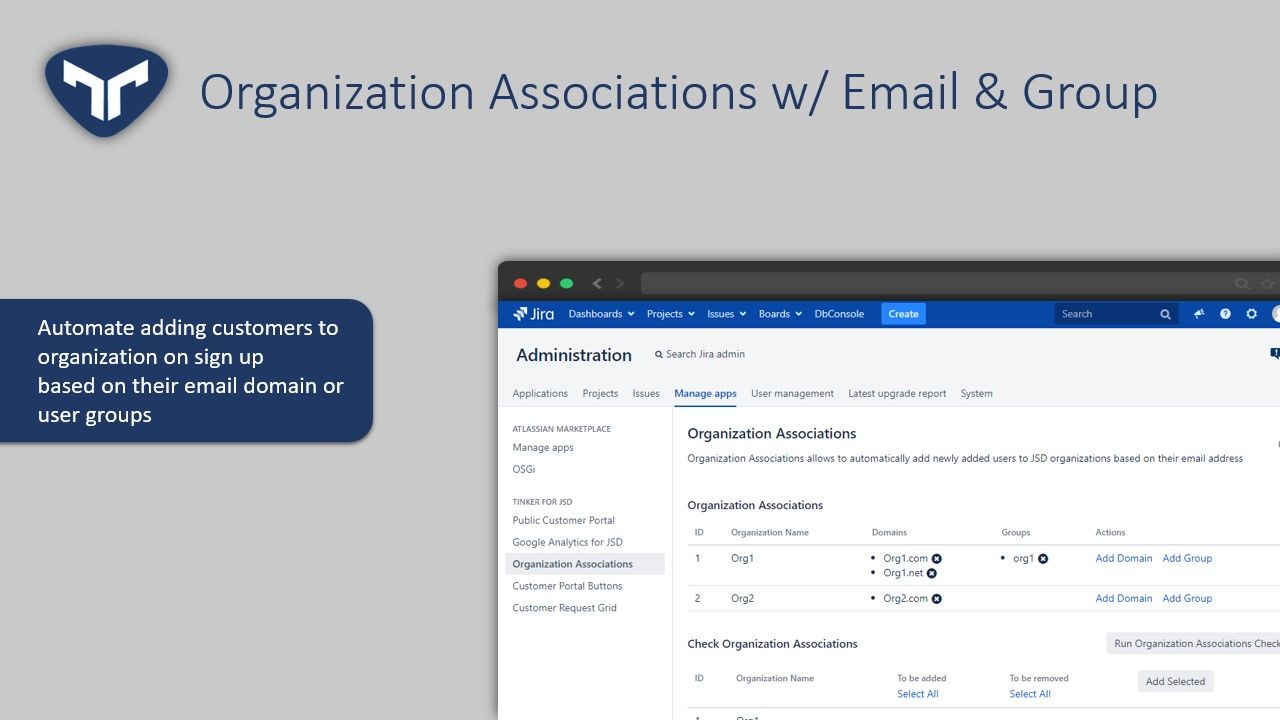Screen dimensions: 1280x720
Task: Click the yellow minimize window dot
Action: coord(543,284)
